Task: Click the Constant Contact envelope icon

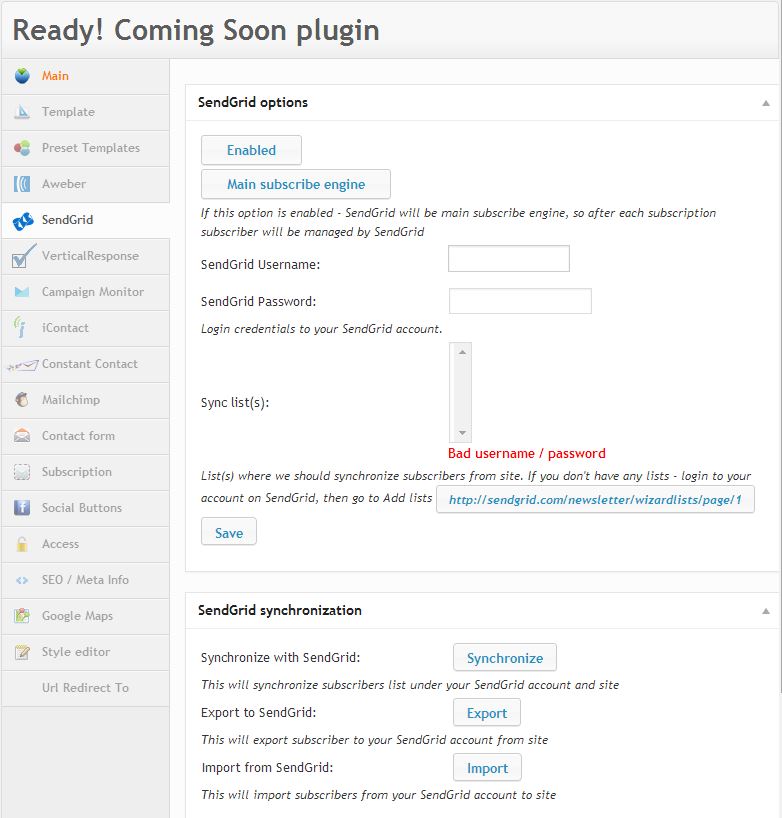Action: point(22,365)
